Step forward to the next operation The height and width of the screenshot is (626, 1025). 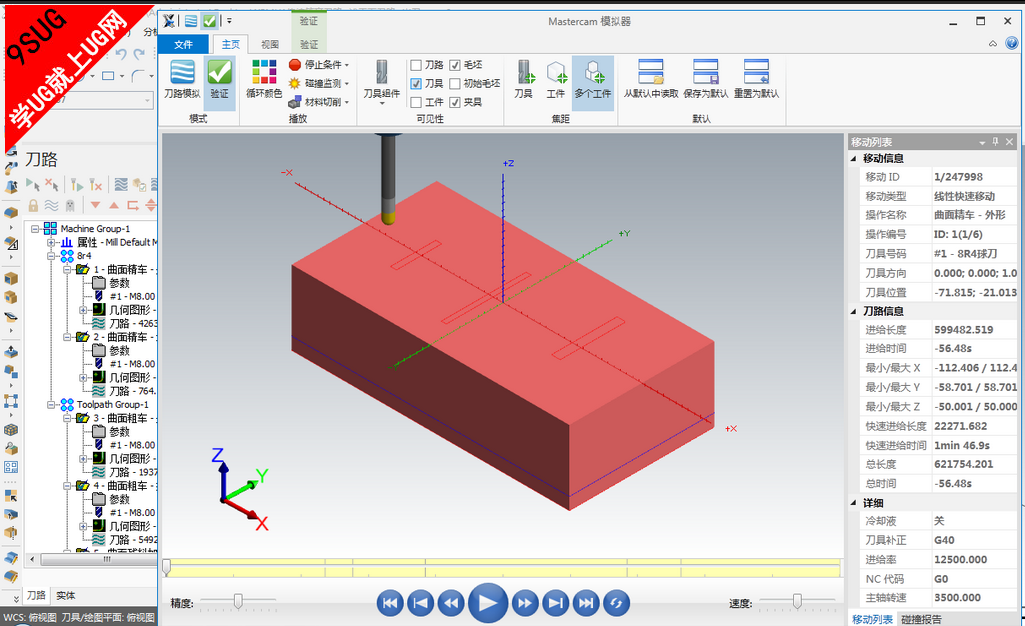[x=556, y=603]
